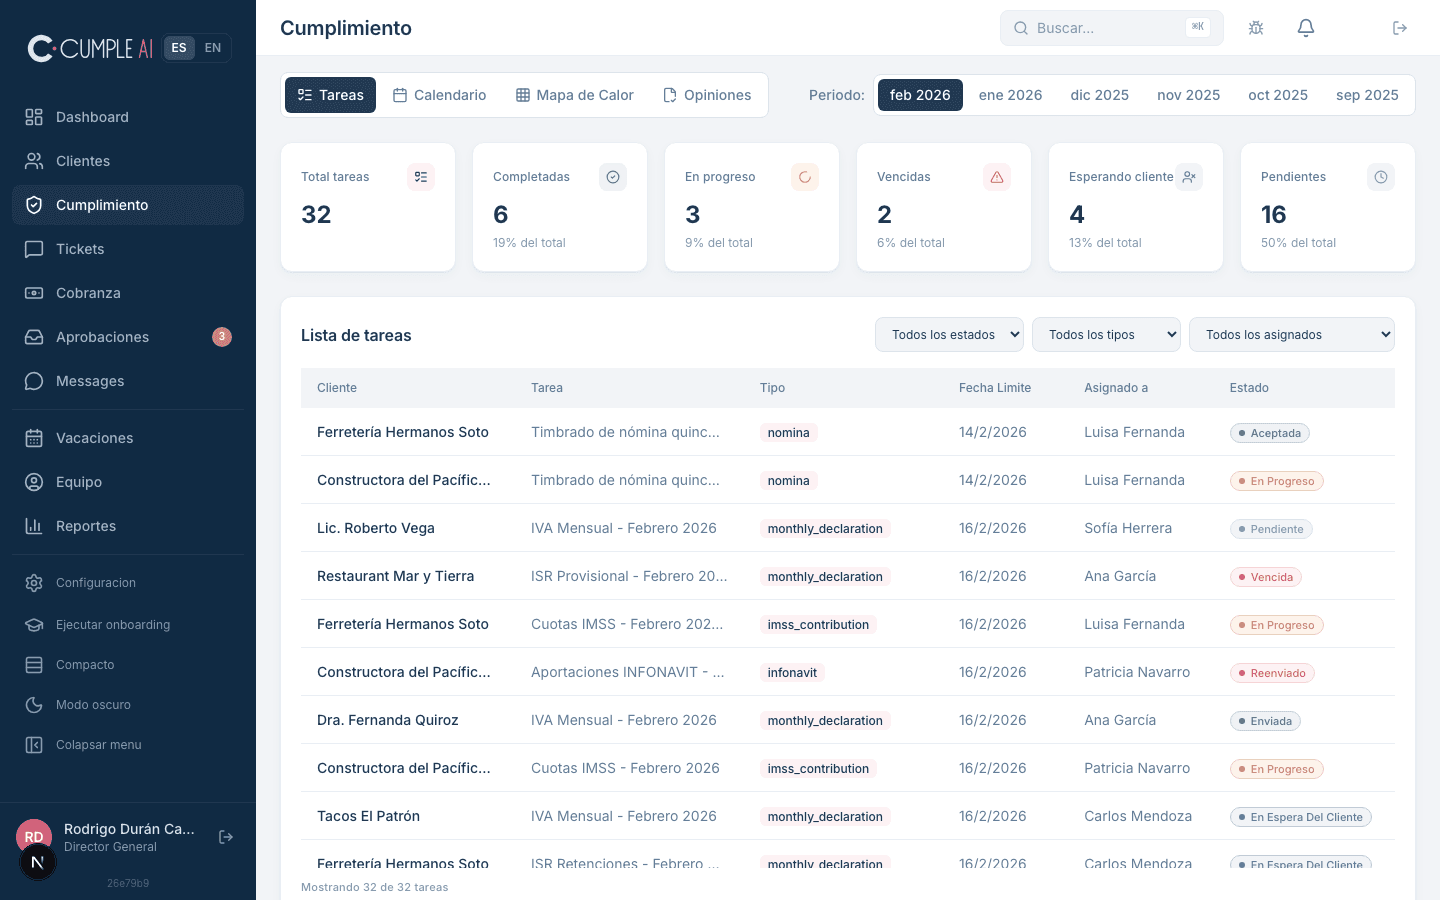Select the ene 2026 period

(x=1010, y=95)
